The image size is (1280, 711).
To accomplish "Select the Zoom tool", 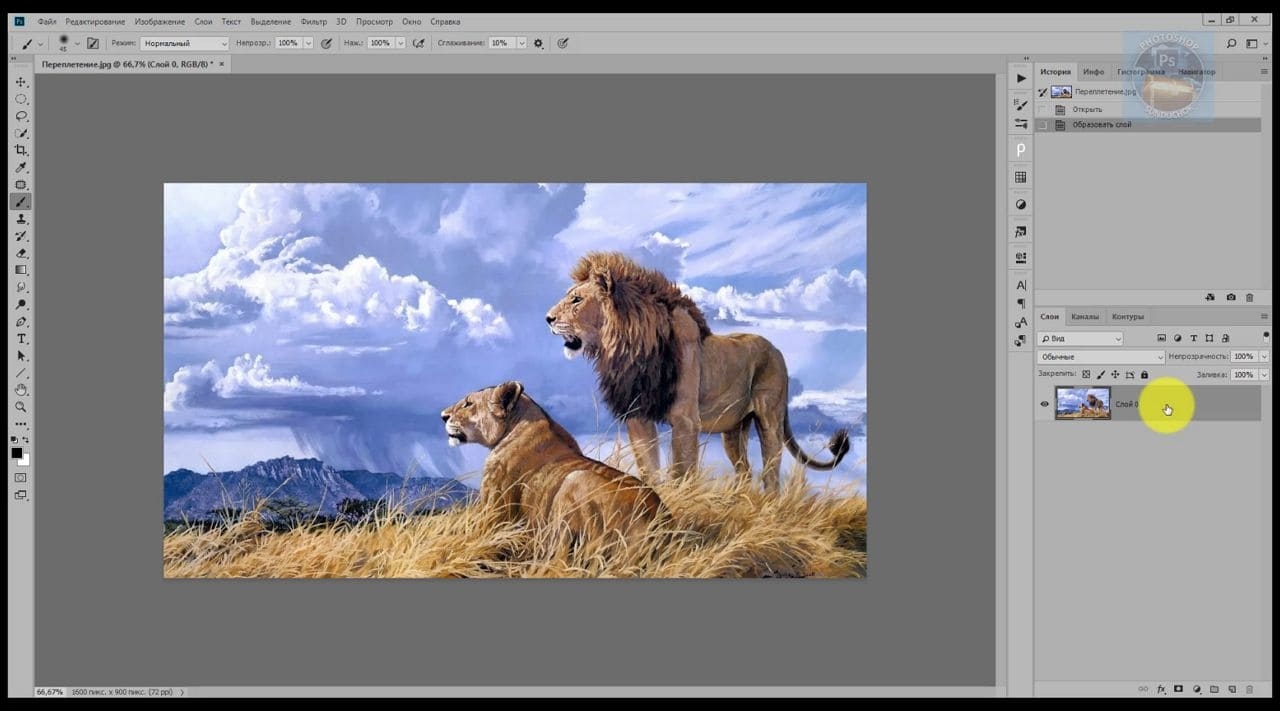I will coord(21,407).
